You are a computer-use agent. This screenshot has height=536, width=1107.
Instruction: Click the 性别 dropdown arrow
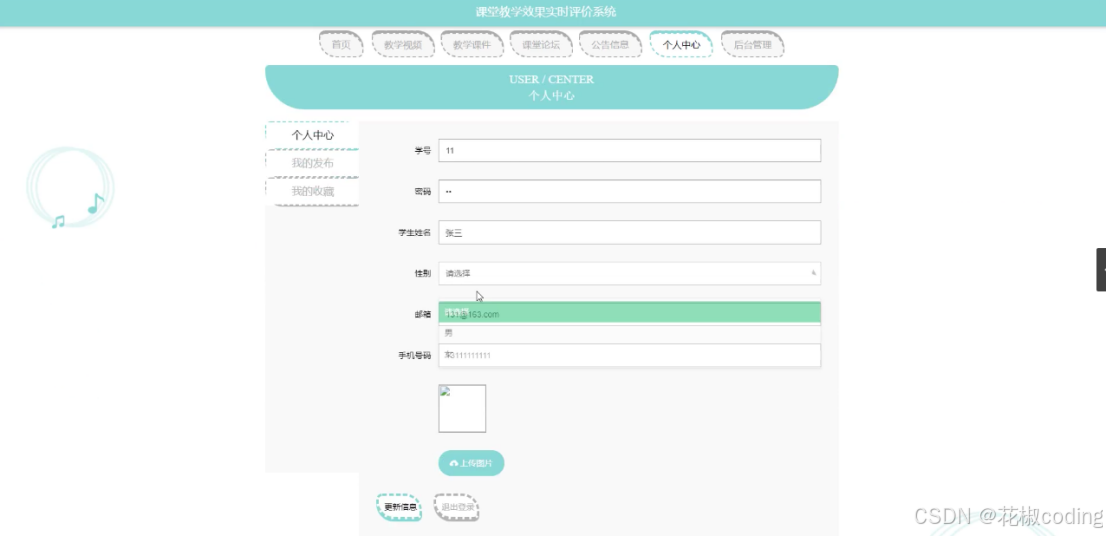813,273
